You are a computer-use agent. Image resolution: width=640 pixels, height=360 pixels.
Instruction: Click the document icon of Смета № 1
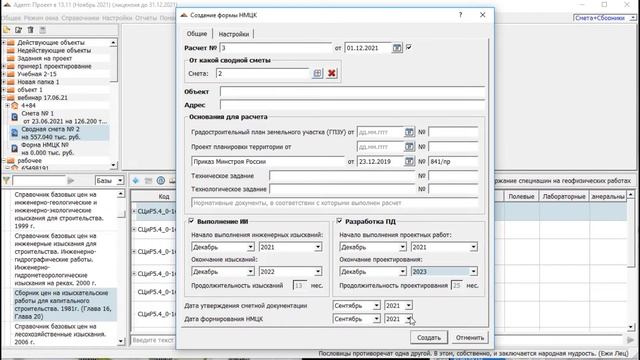pyautogui.click(x=14, y=117)
